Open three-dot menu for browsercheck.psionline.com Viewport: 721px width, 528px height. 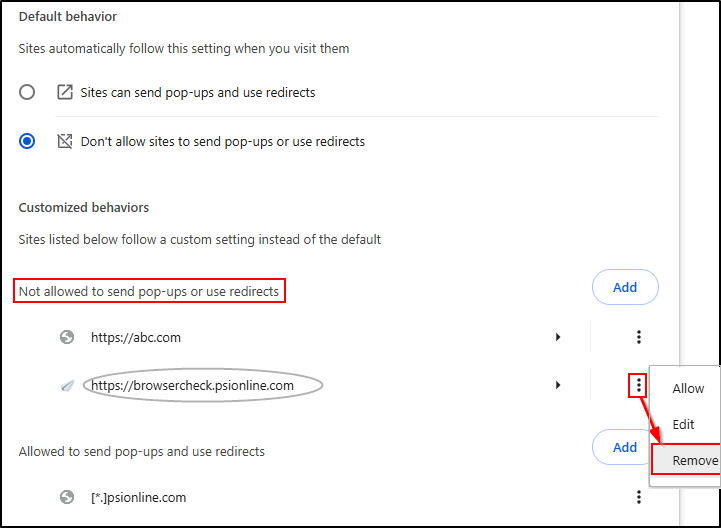[639, 385]
